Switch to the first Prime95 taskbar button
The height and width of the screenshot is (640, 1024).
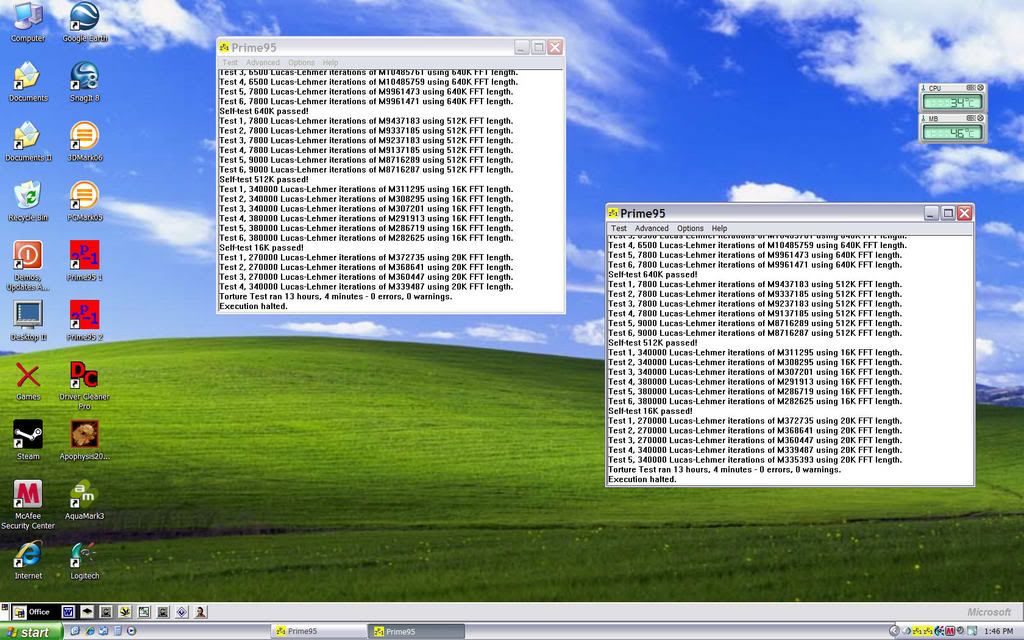[319, 632]
